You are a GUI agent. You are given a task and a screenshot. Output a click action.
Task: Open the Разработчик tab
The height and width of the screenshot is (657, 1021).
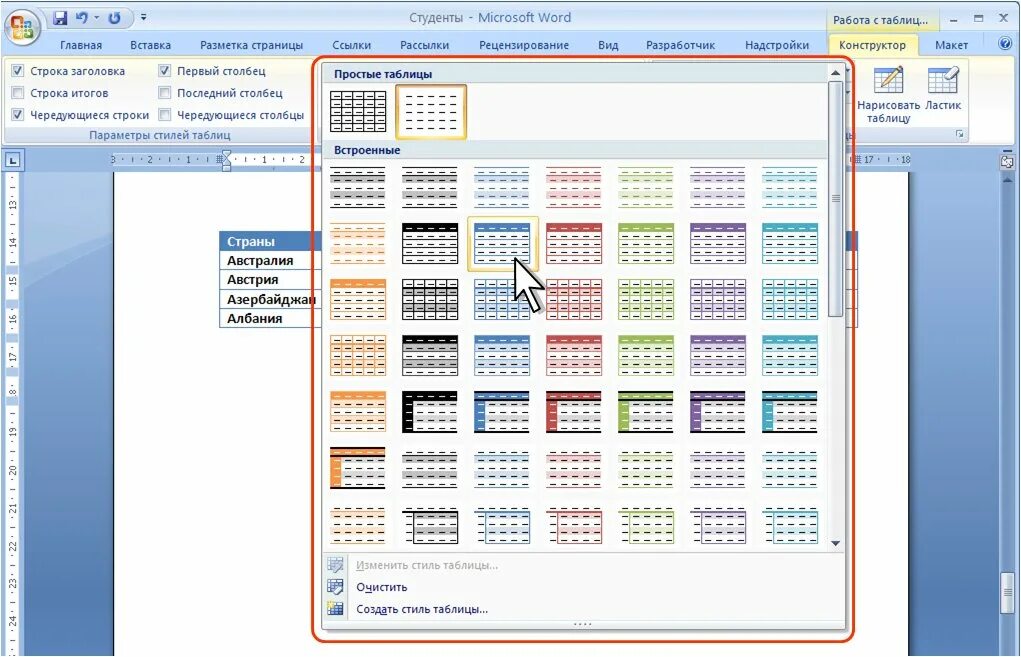point(680,45)
